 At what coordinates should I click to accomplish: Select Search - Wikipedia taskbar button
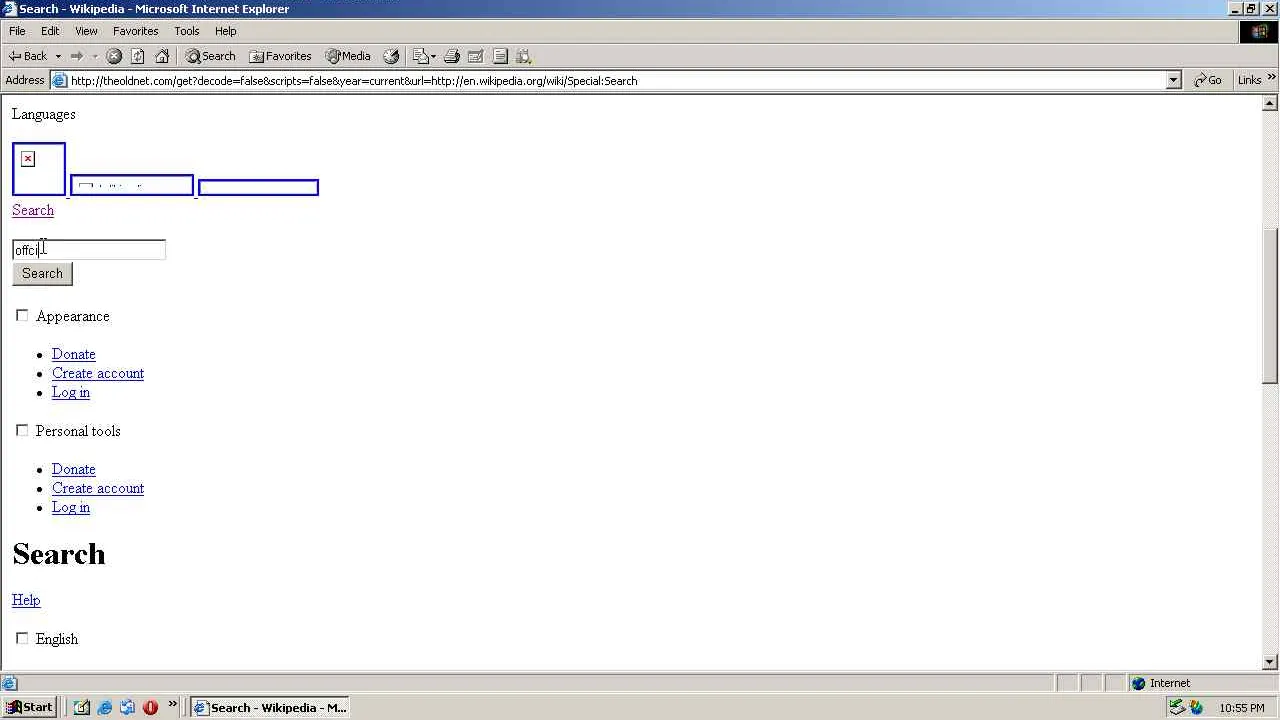(x=270, y=707)
